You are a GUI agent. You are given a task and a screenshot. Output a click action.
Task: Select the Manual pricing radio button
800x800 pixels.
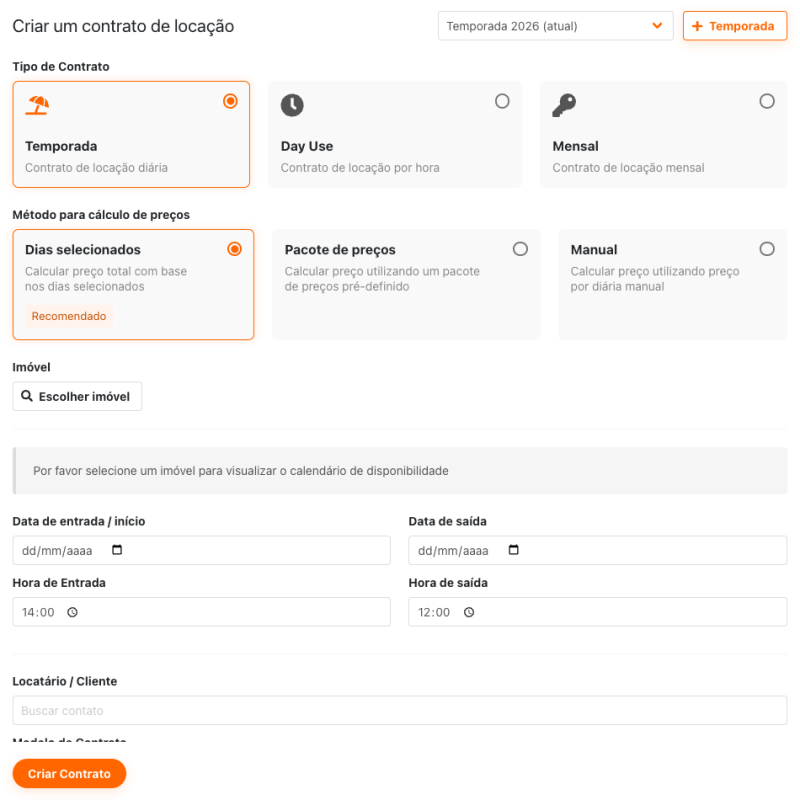tap(767, 249)
